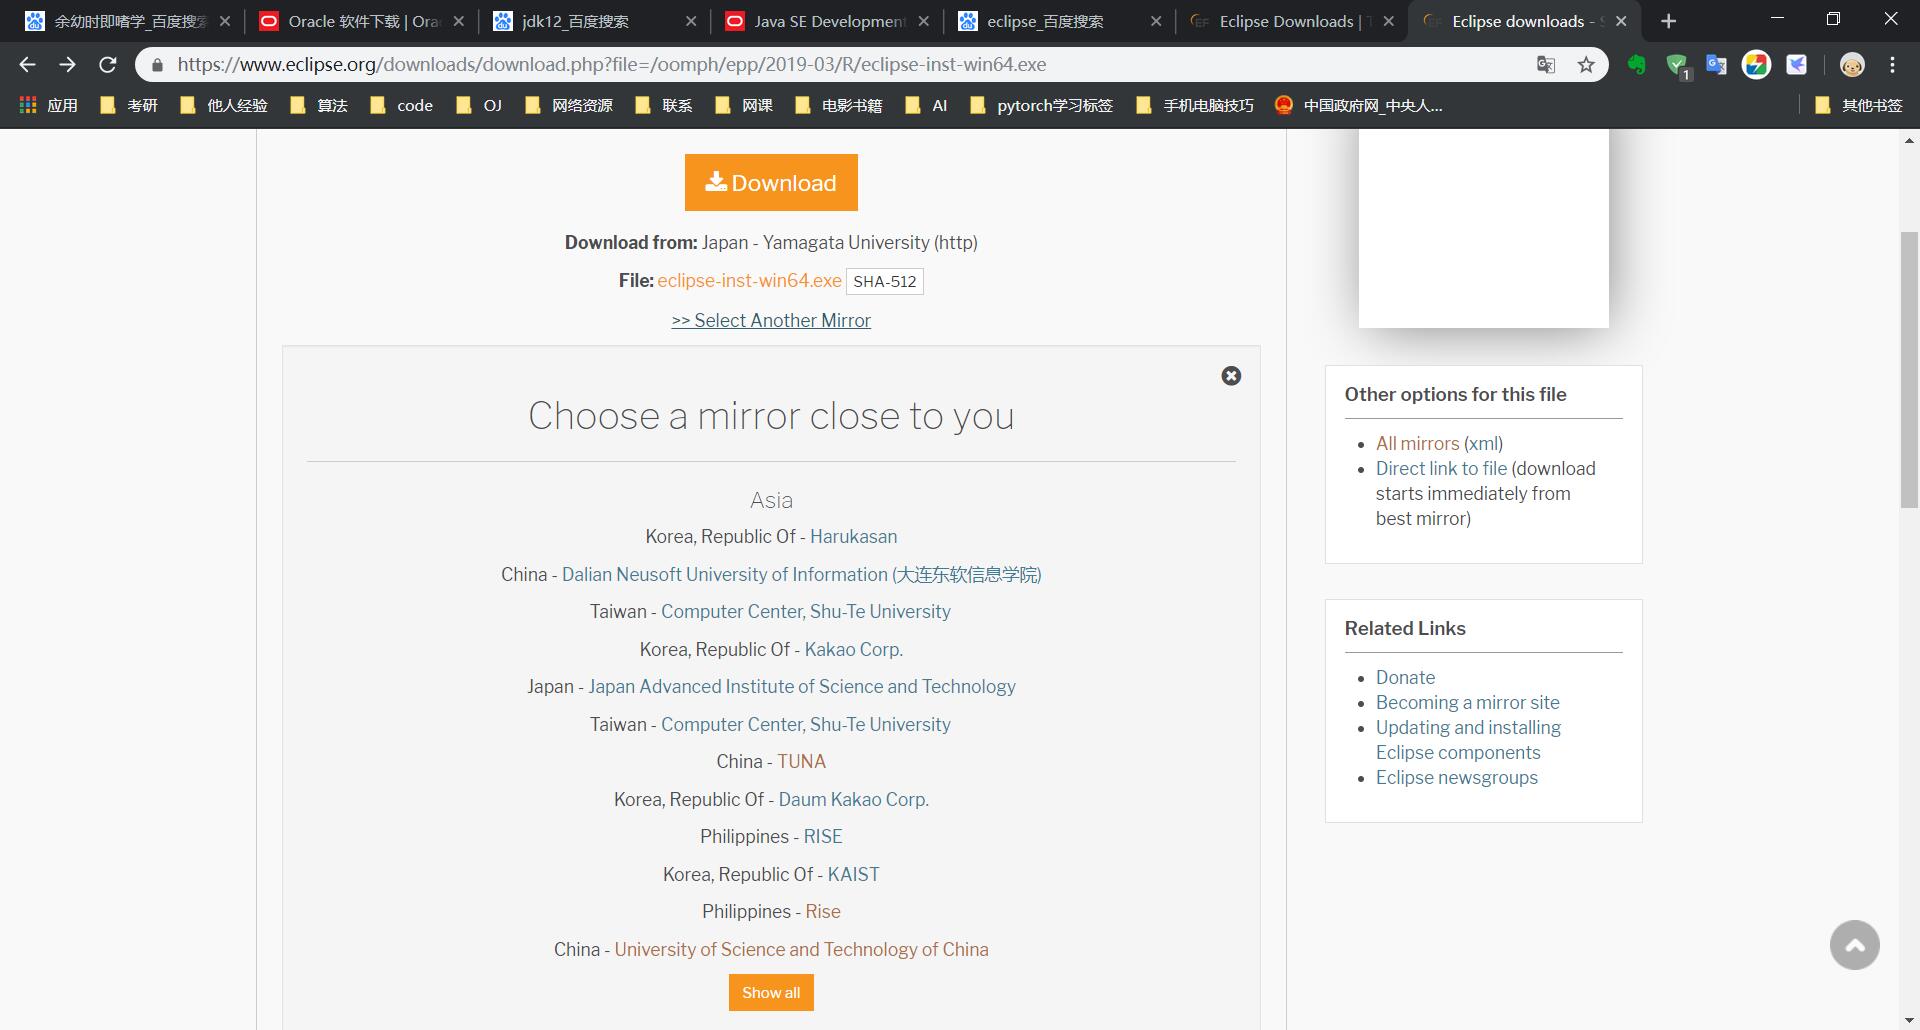The image size is (1920, 1030).
Task: Open the 电影书籍 bookmark folder
Action: pos(839,105)
